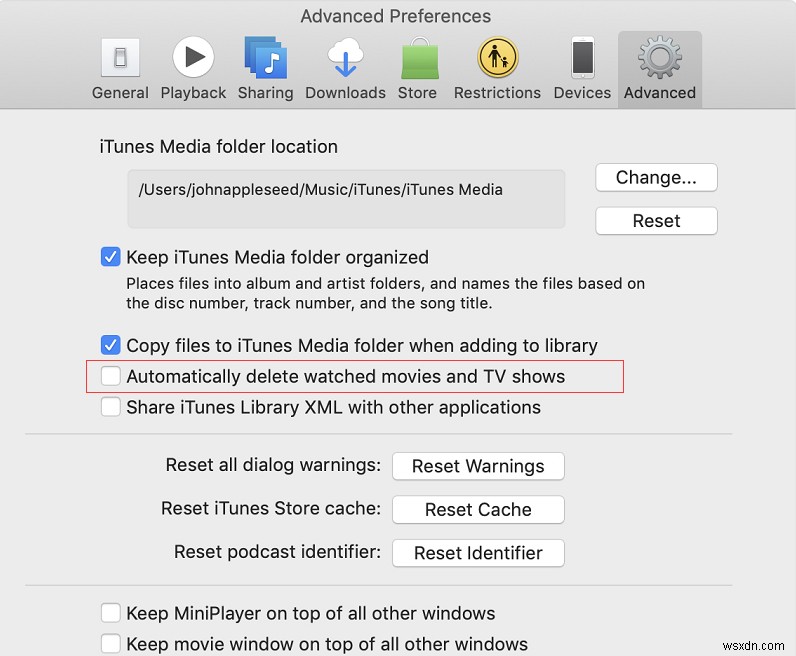
Task: Click the 'Advanced Preferences' window title
Action: click(x=395, y=16)
